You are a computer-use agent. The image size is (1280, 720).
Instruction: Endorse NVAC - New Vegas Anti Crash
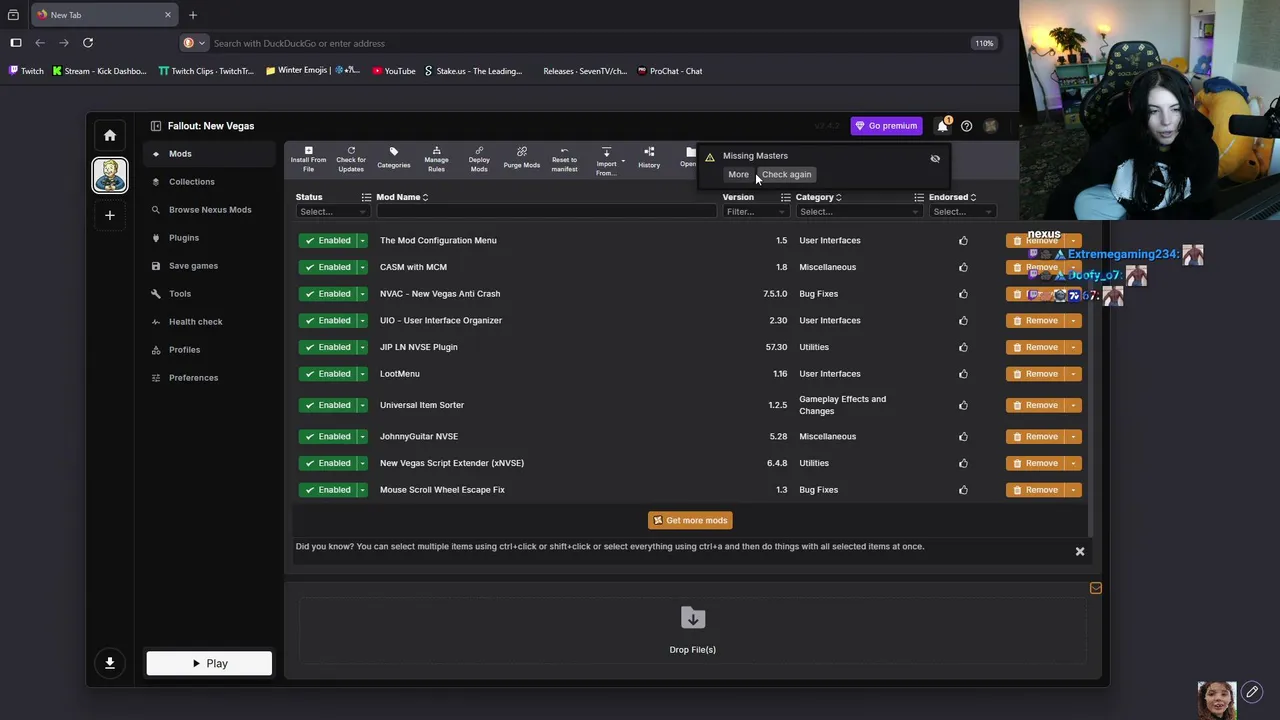(963, 294)
